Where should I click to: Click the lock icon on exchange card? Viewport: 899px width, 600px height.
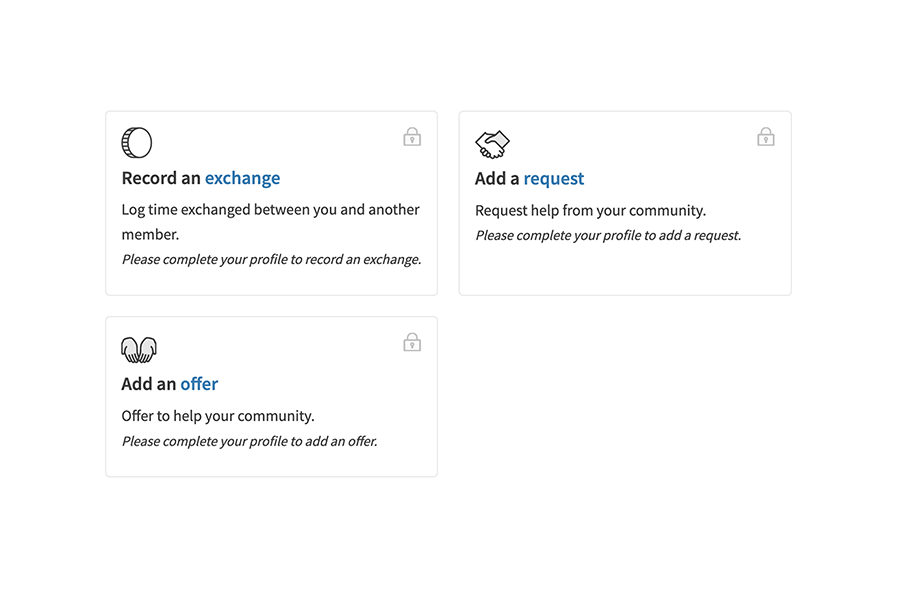412,137
